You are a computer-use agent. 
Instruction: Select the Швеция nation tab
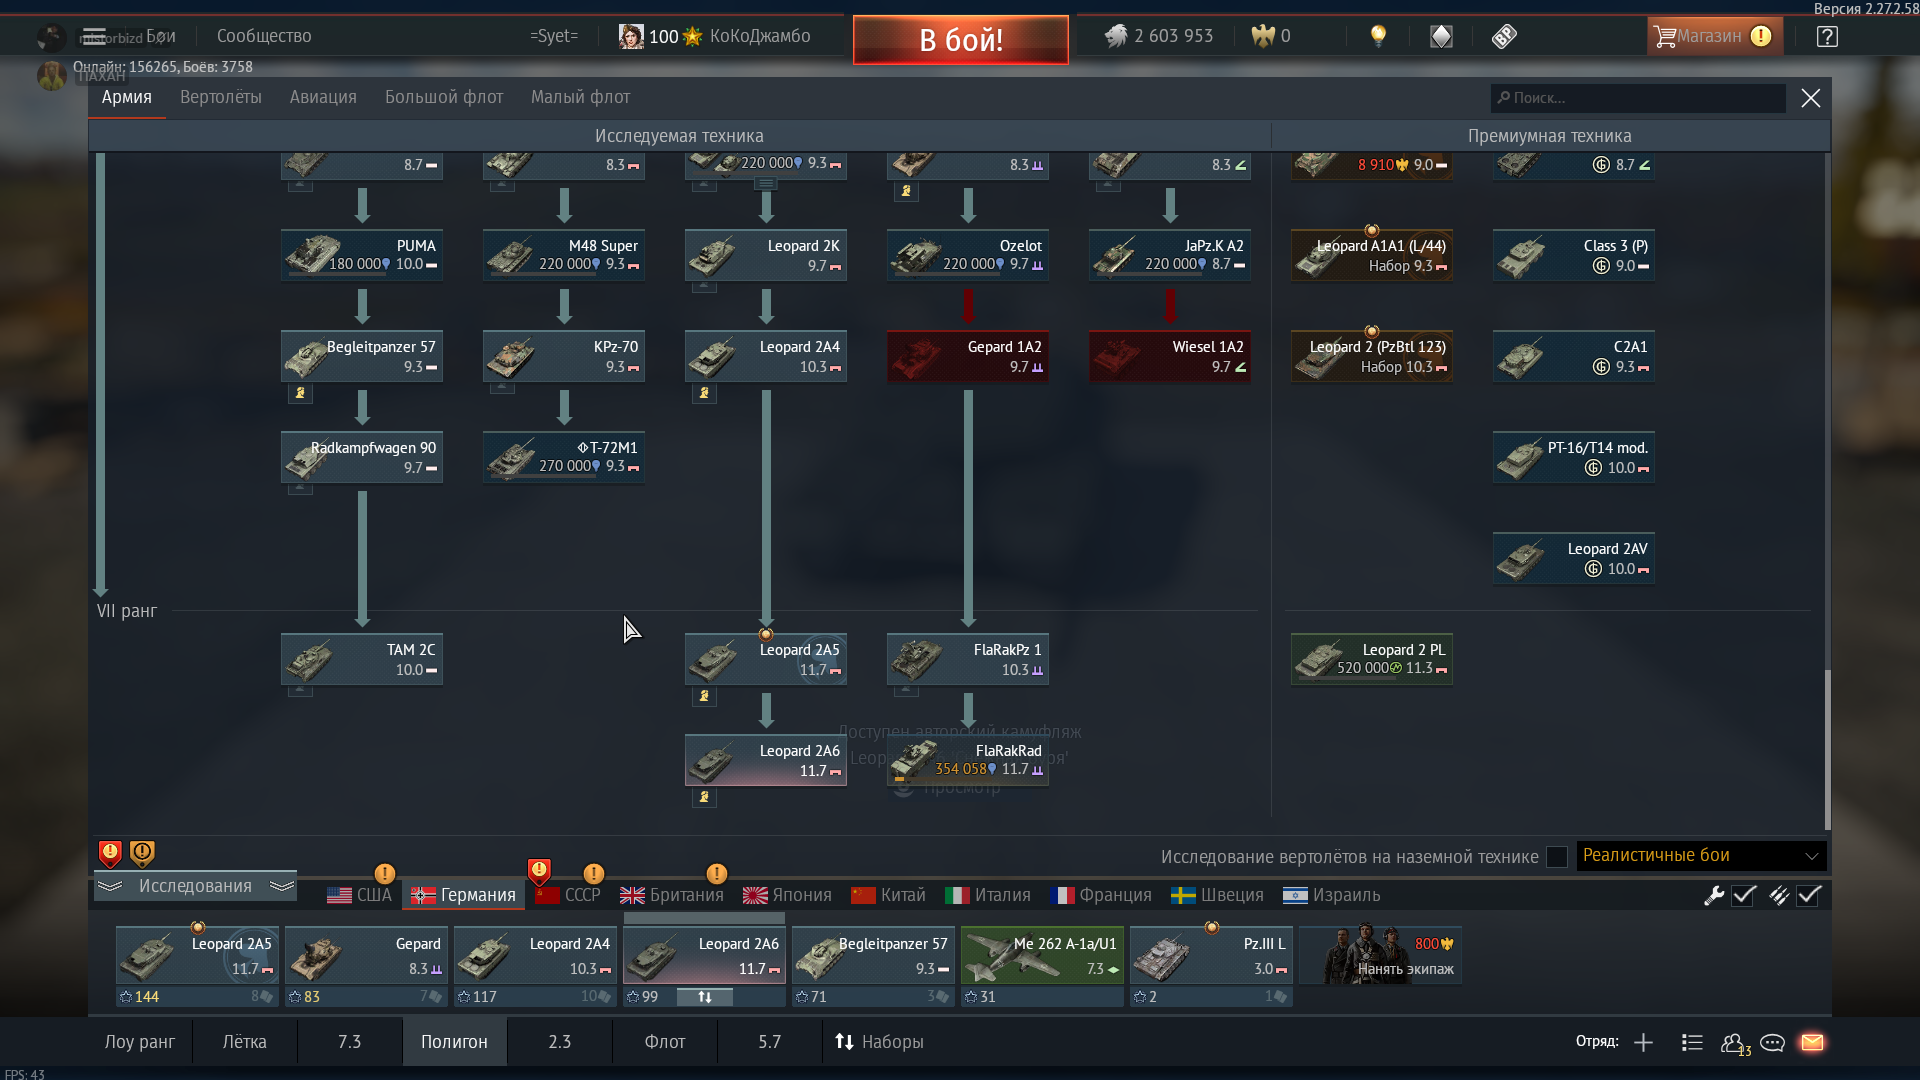(1218, 895)
